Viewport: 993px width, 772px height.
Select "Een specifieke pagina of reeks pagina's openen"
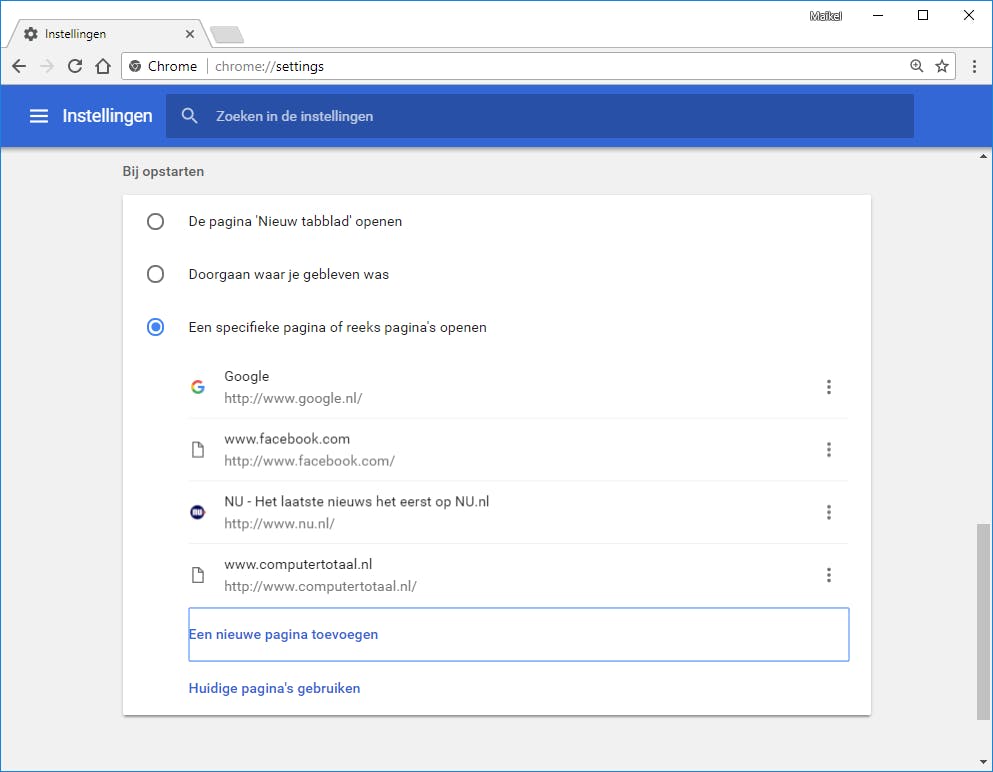pos(155,327)
